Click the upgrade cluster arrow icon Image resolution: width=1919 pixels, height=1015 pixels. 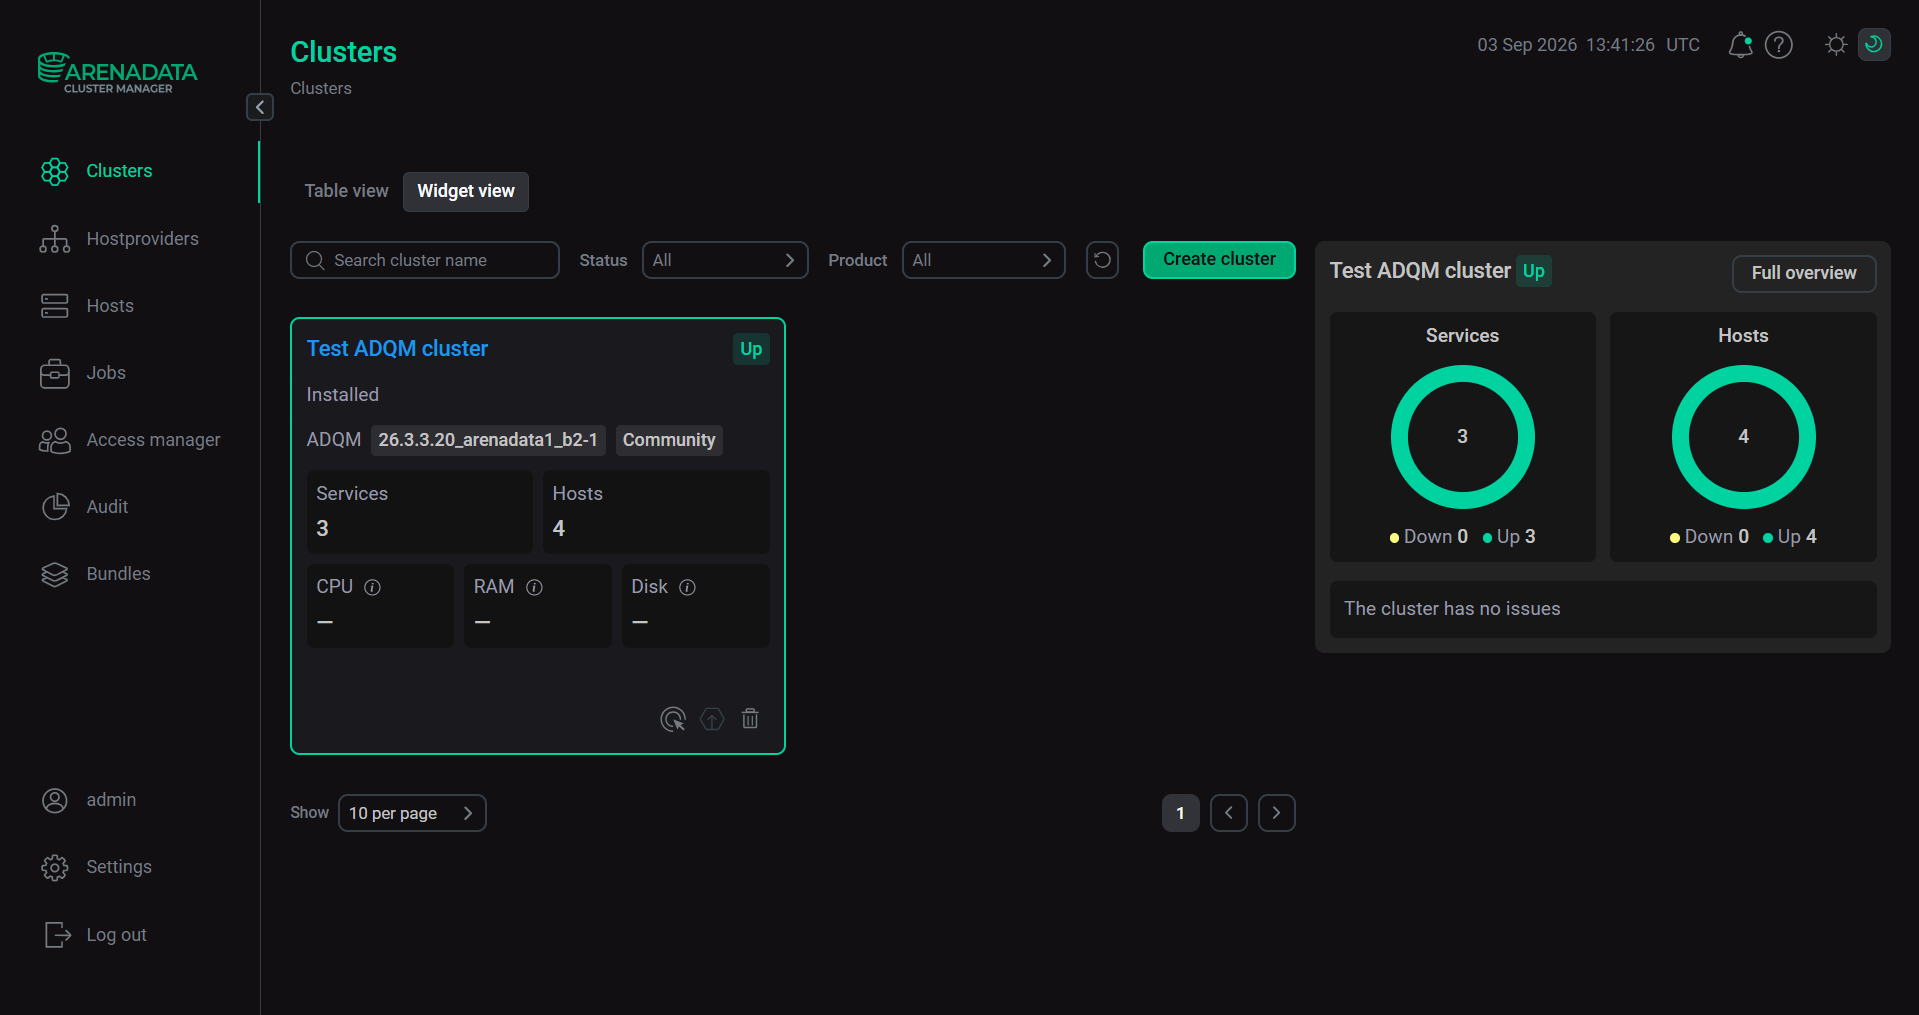click(x=712, y=719)
